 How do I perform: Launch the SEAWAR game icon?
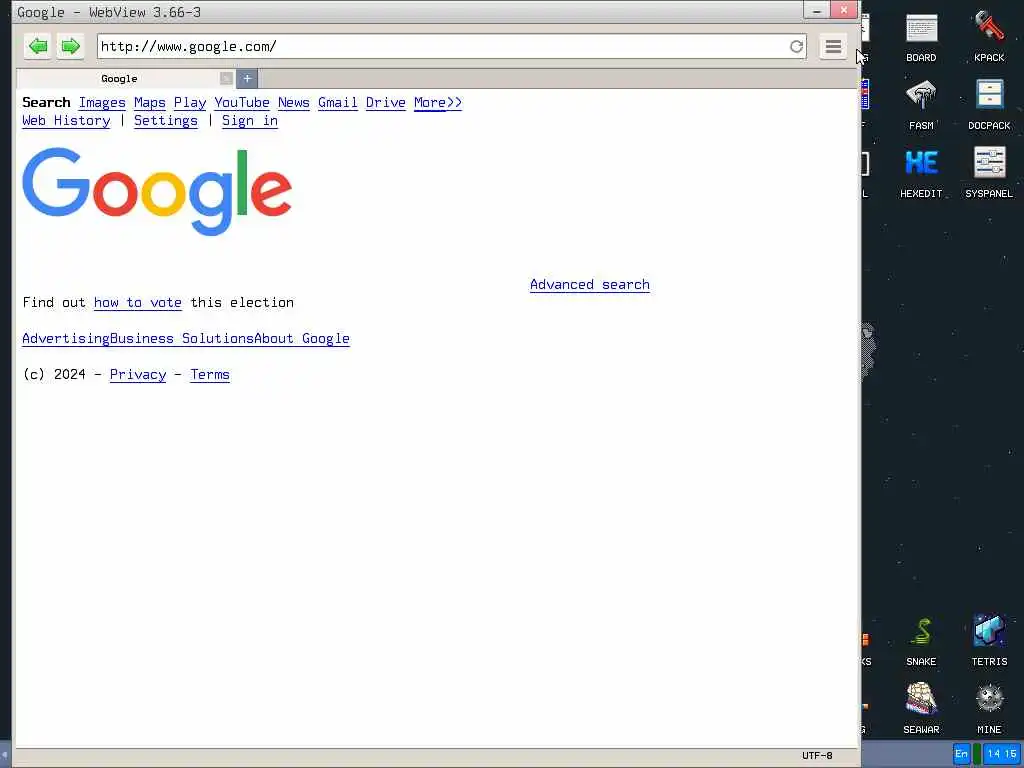pos(921,709)
